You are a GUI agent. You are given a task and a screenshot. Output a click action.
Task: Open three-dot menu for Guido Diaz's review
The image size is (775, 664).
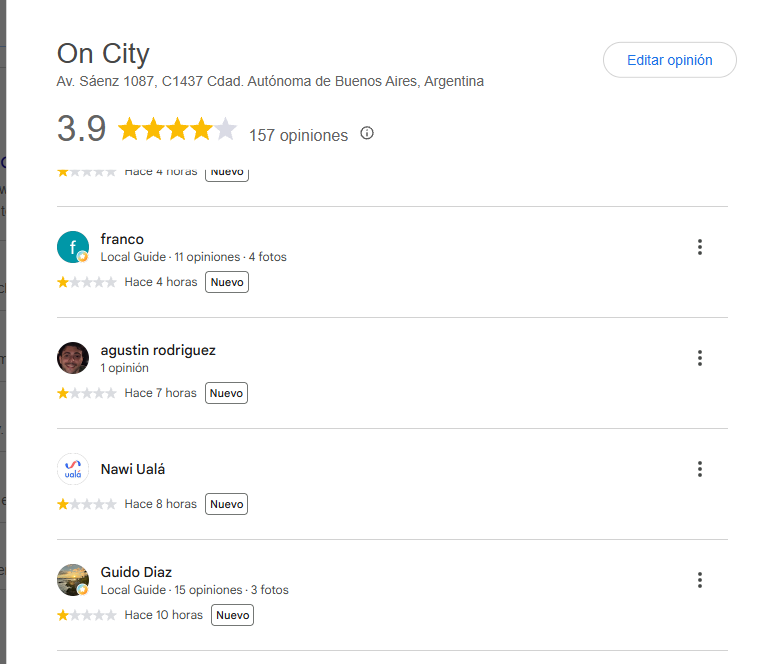click(x=699, y=580)
